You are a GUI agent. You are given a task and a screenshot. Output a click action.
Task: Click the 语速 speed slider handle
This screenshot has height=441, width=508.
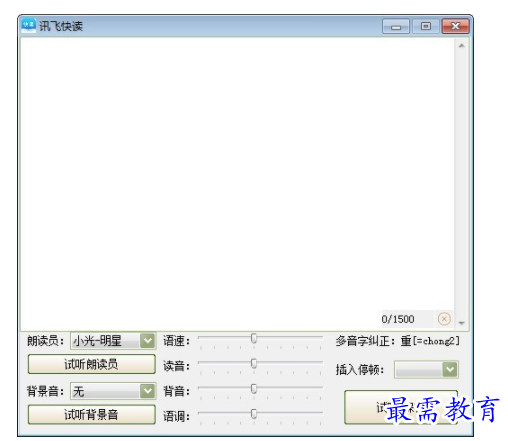tap(254, 338)
